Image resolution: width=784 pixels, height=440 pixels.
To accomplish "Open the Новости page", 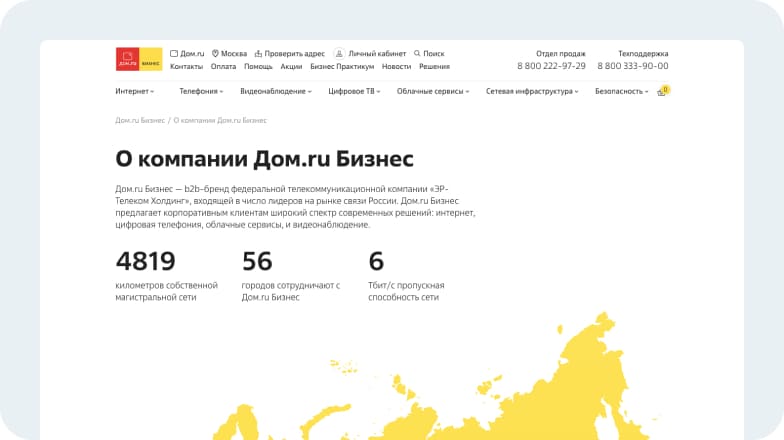I will coord(396,66).
